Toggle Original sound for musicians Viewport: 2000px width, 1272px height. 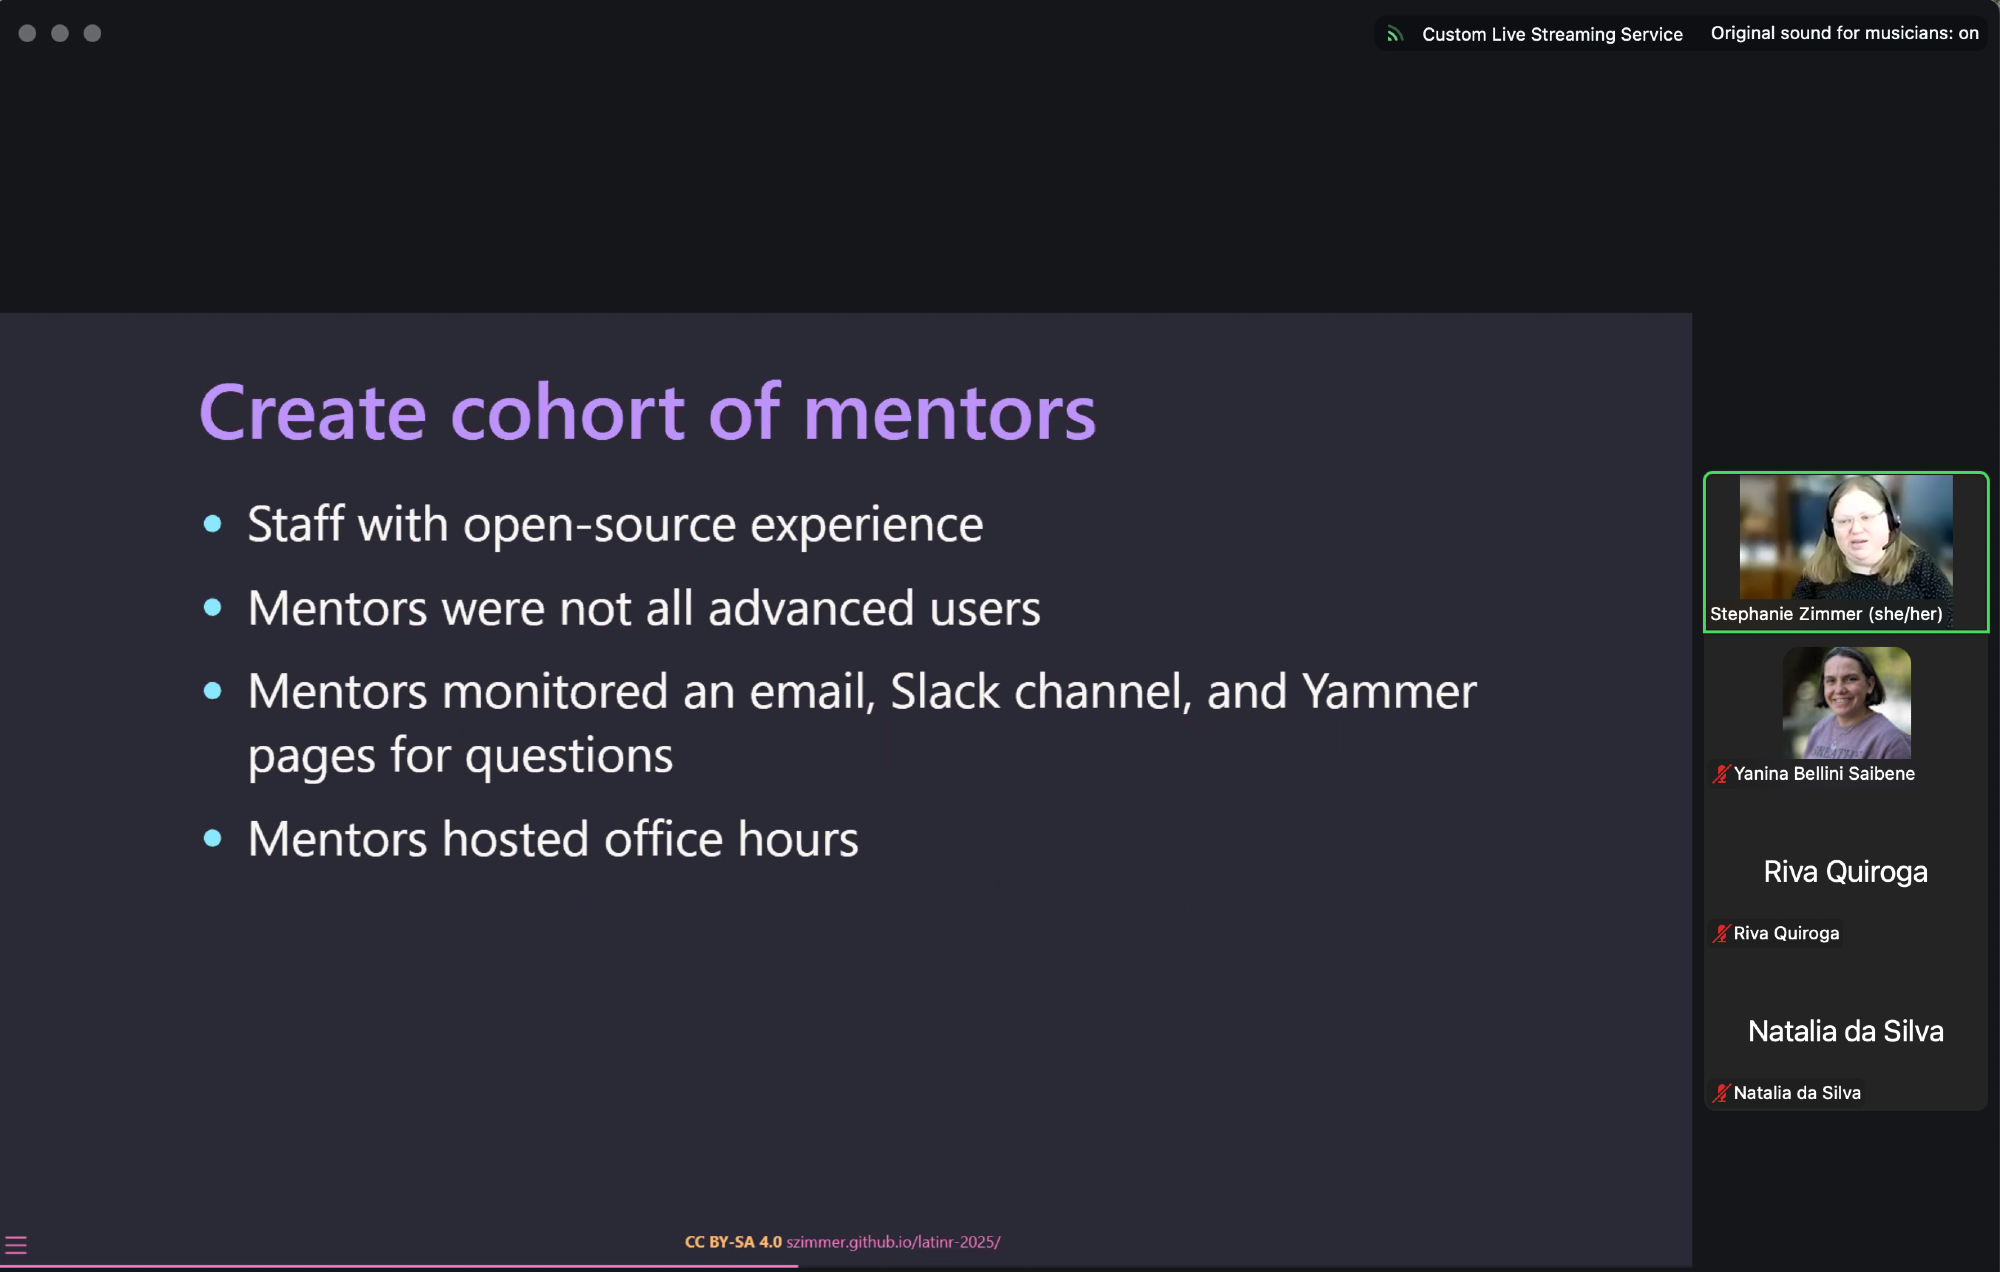point(1844,33)
